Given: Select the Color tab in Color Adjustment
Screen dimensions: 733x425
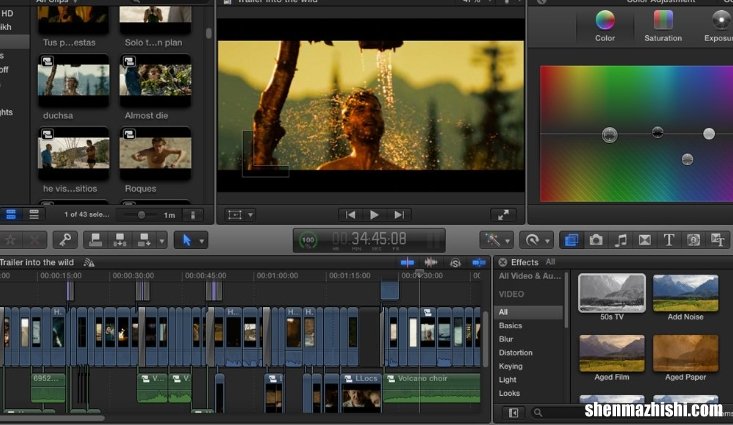Looking at the screenshot, I should coord(605,27).
